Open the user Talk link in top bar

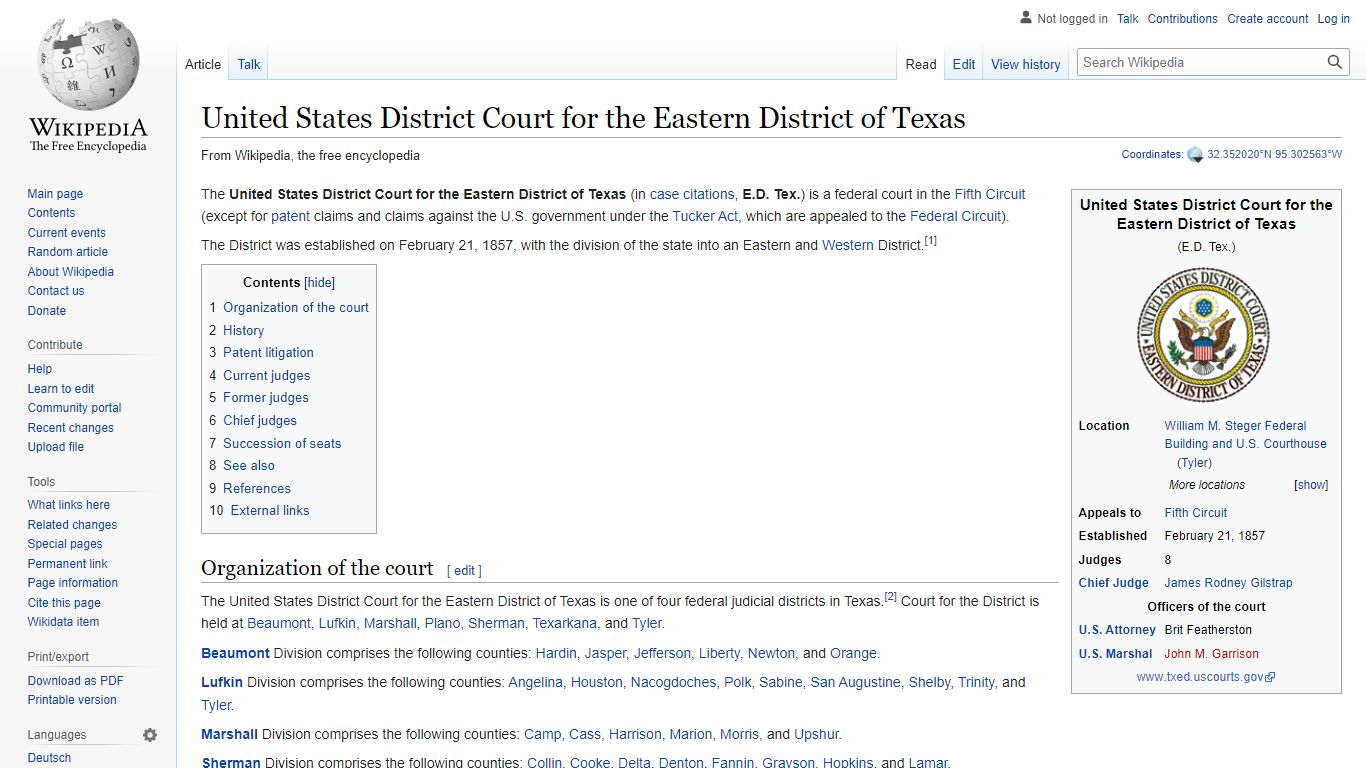1128,19
